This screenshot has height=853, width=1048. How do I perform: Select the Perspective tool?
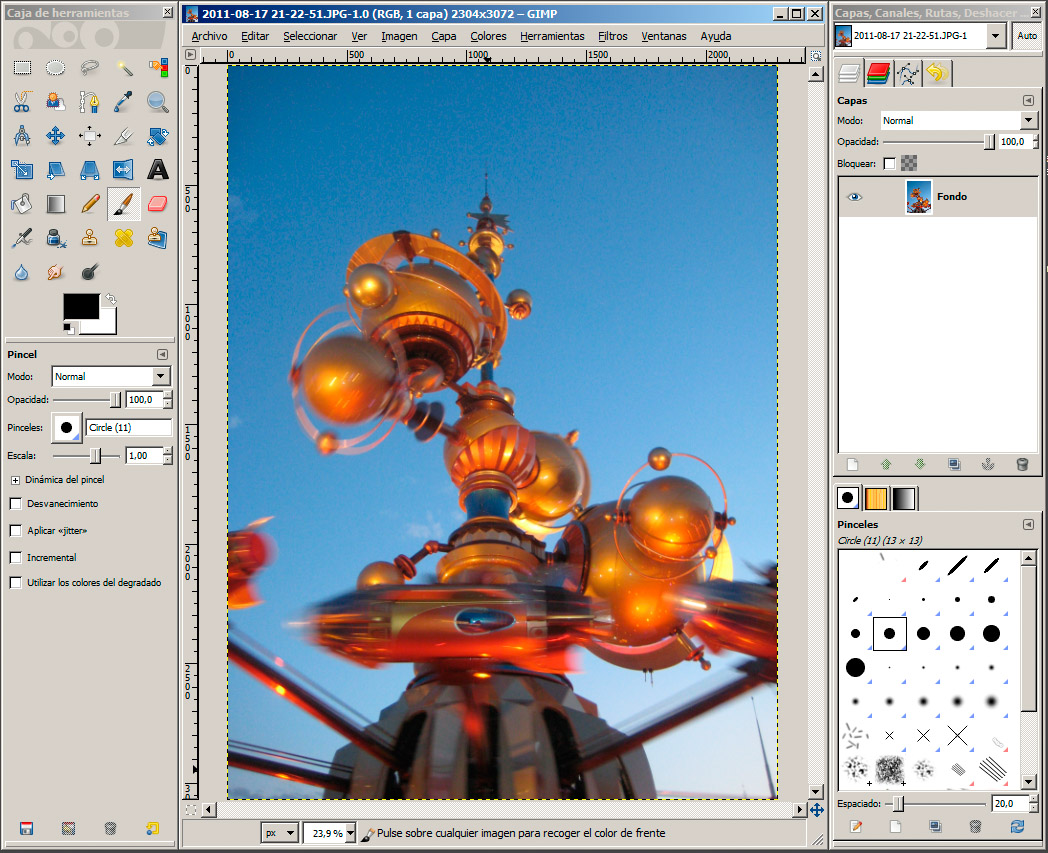click(x=90, y=170)
